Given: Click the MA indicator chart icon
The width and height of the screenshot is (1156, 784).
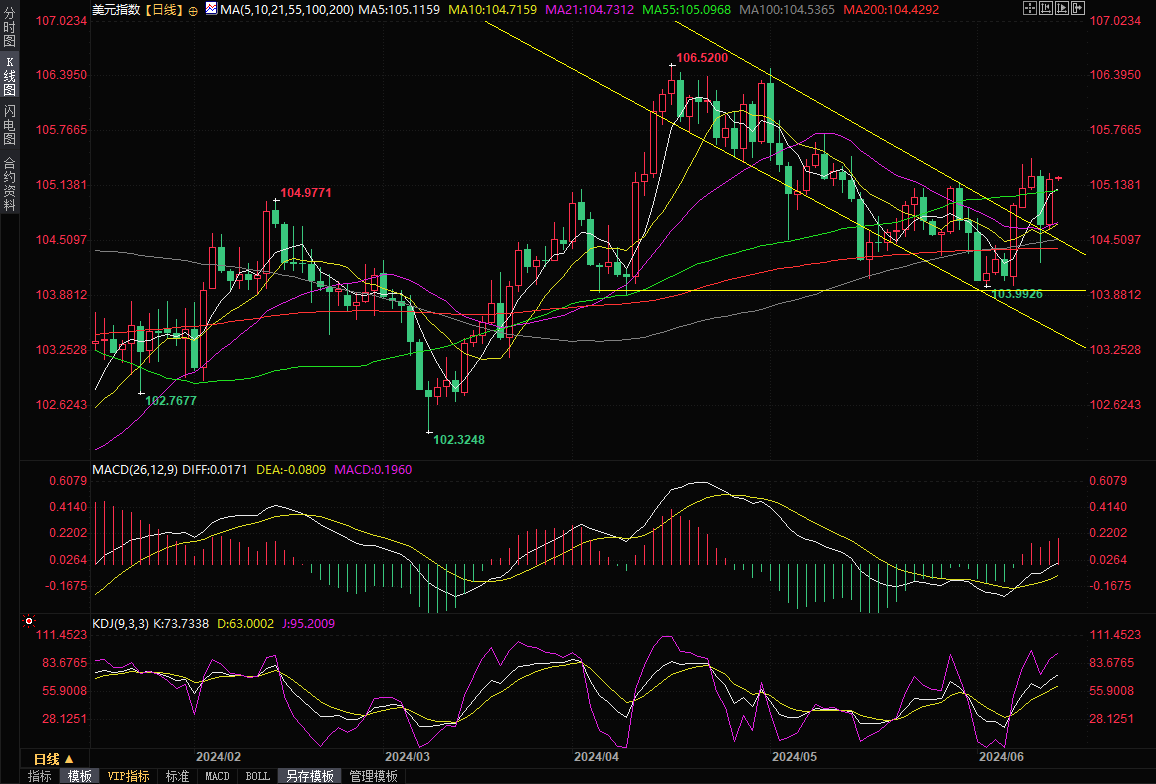Looking at the screenshot, I should (211, 8).
